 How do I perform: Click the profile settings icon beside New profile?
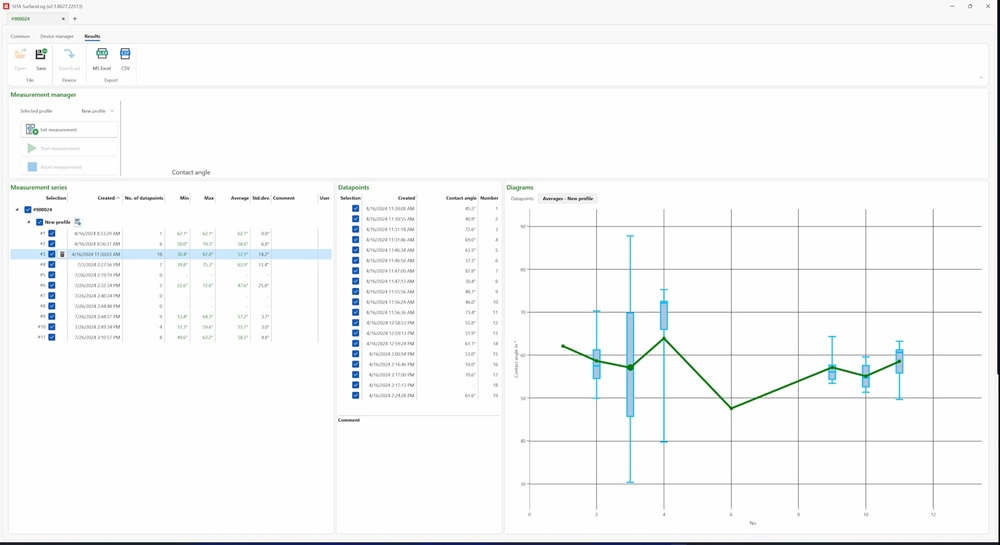(x=78, y=222)
